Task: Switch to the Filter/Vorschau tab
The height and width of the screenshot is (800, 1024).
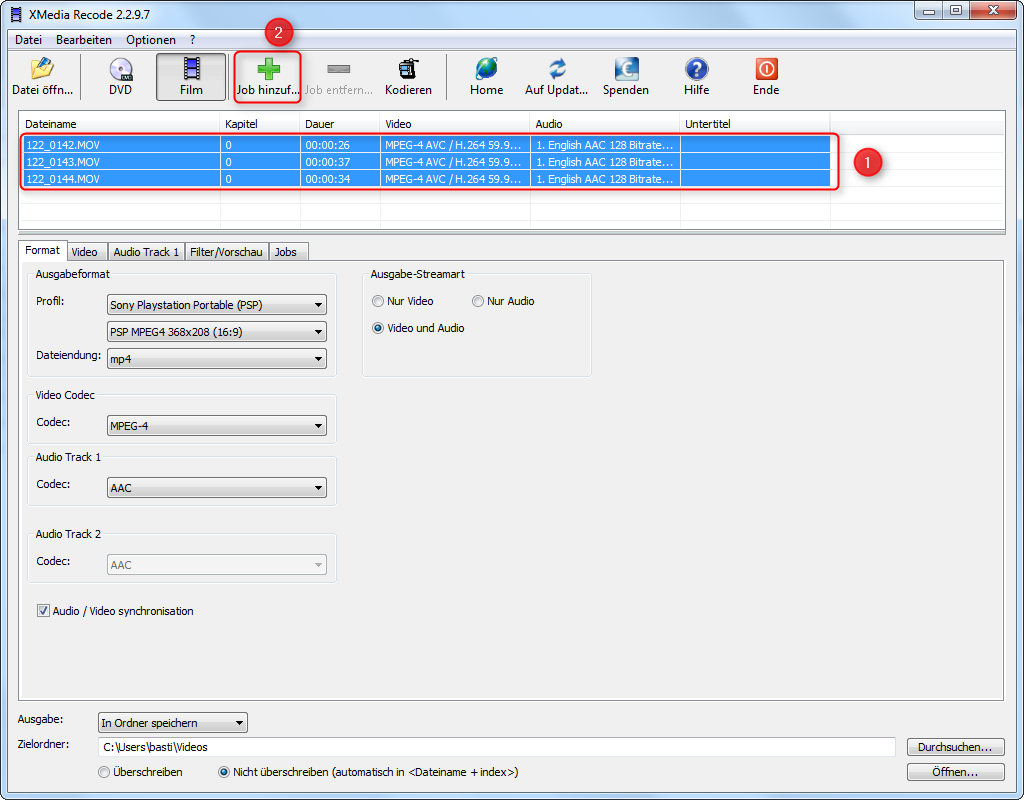Action: point(226,252)
